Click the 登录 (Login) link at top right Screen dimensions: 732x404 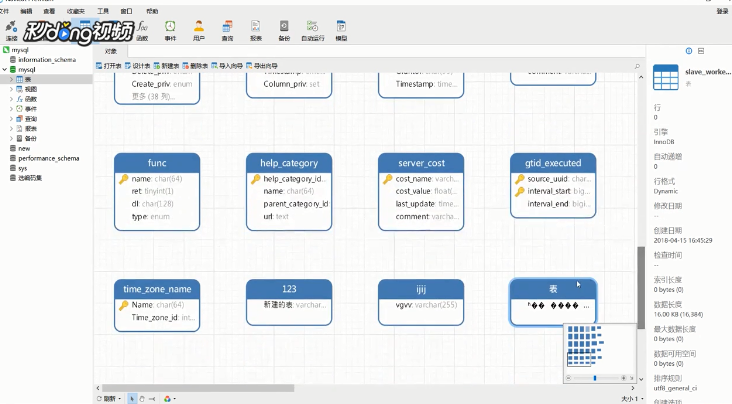point(722,11)
